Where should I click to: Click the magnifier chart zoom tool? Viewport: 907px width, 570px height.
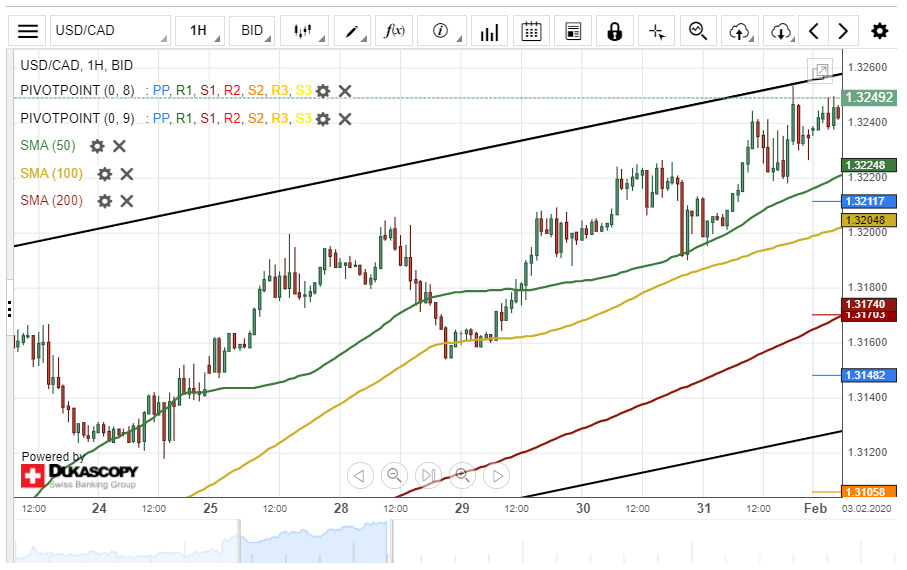698,31
